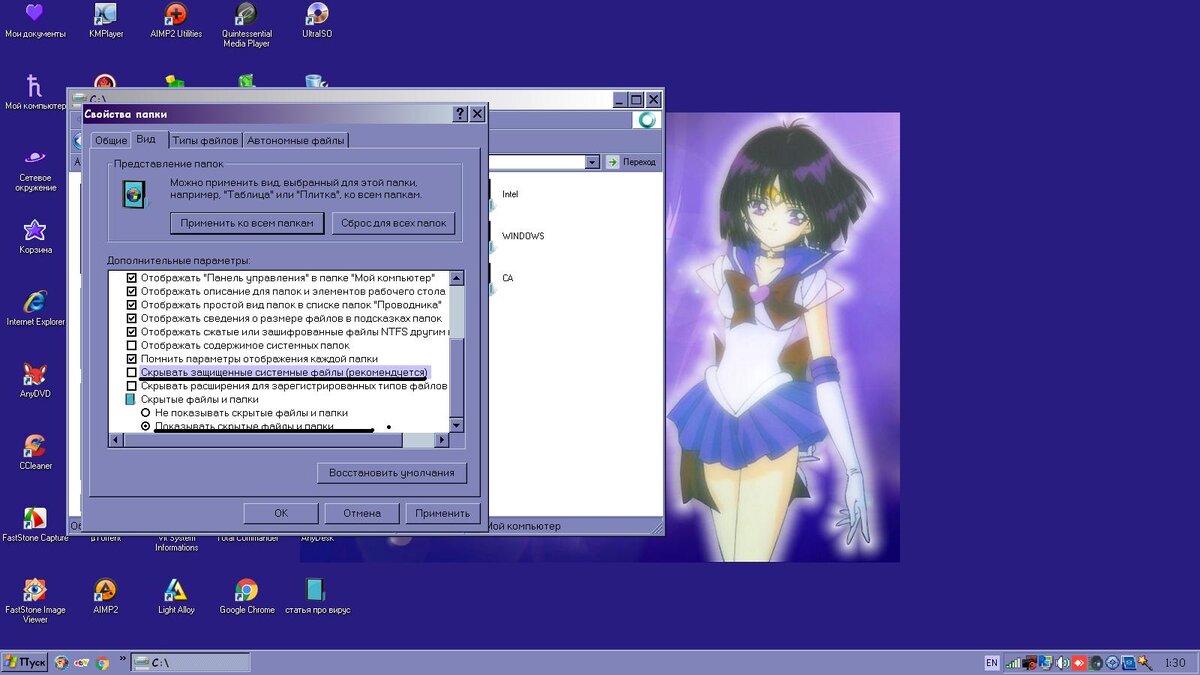
Task: Click the Internet Explorer desktop icon
Action: 35,309
